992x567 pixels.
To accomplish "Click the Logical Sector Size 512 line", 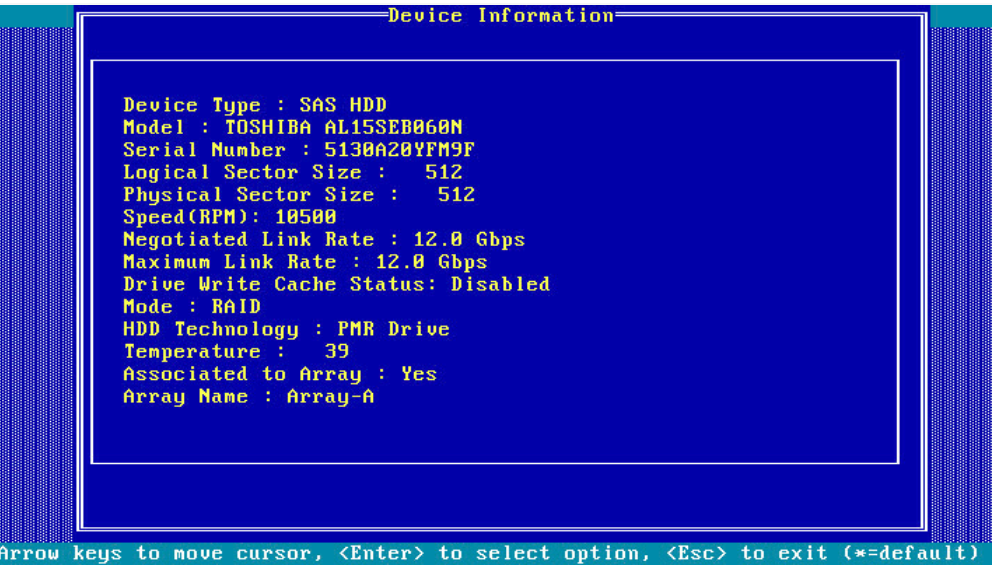I will coord(292,172).
